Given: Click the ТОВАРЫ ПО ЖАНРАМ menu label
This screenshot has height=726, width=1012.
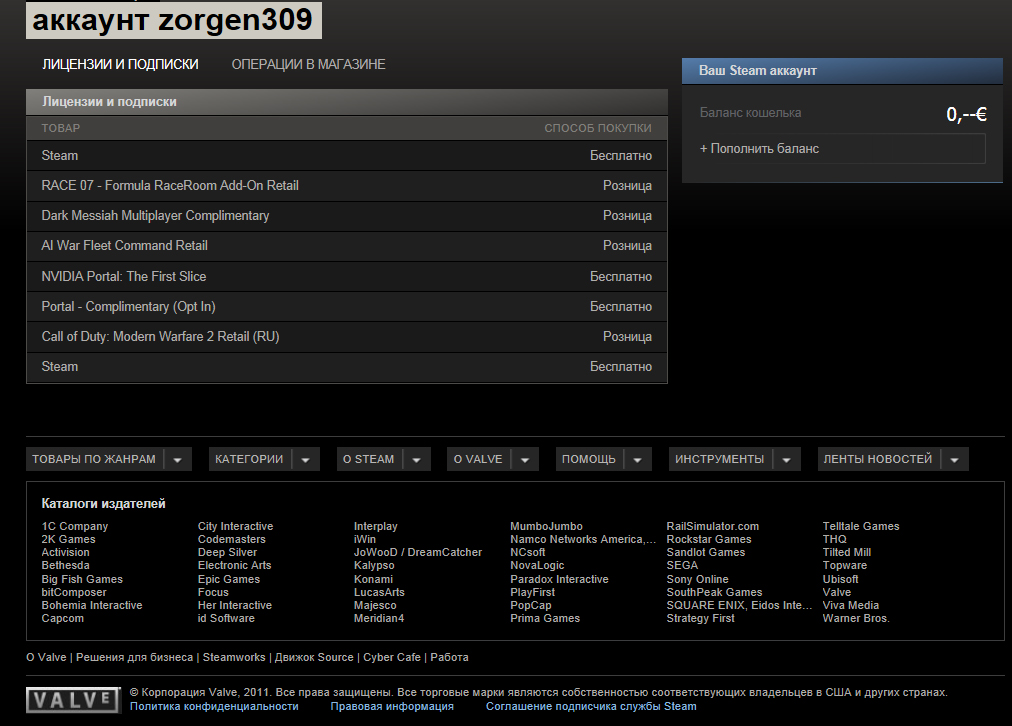Looking at the screenshot, I should (94, 459).
